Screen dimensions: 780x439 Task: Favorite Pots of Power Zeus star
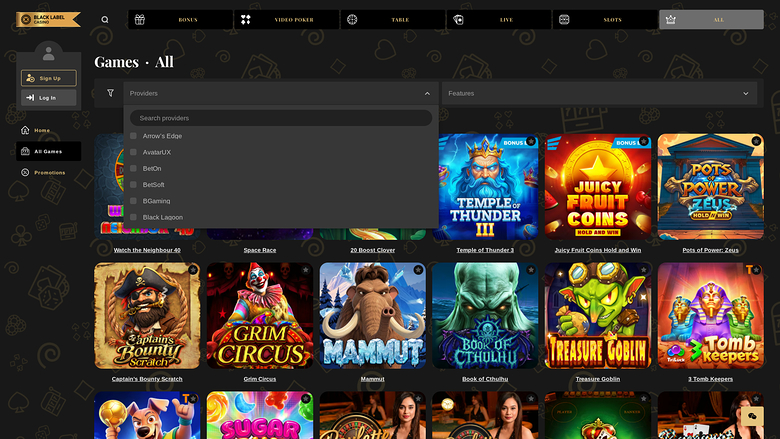(756, 141)
